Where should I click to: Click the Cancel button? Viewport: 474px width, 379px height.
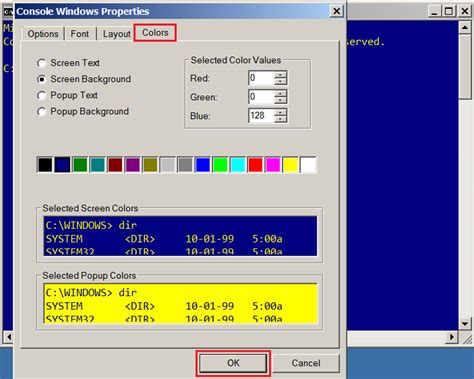(x=306, y=363)
